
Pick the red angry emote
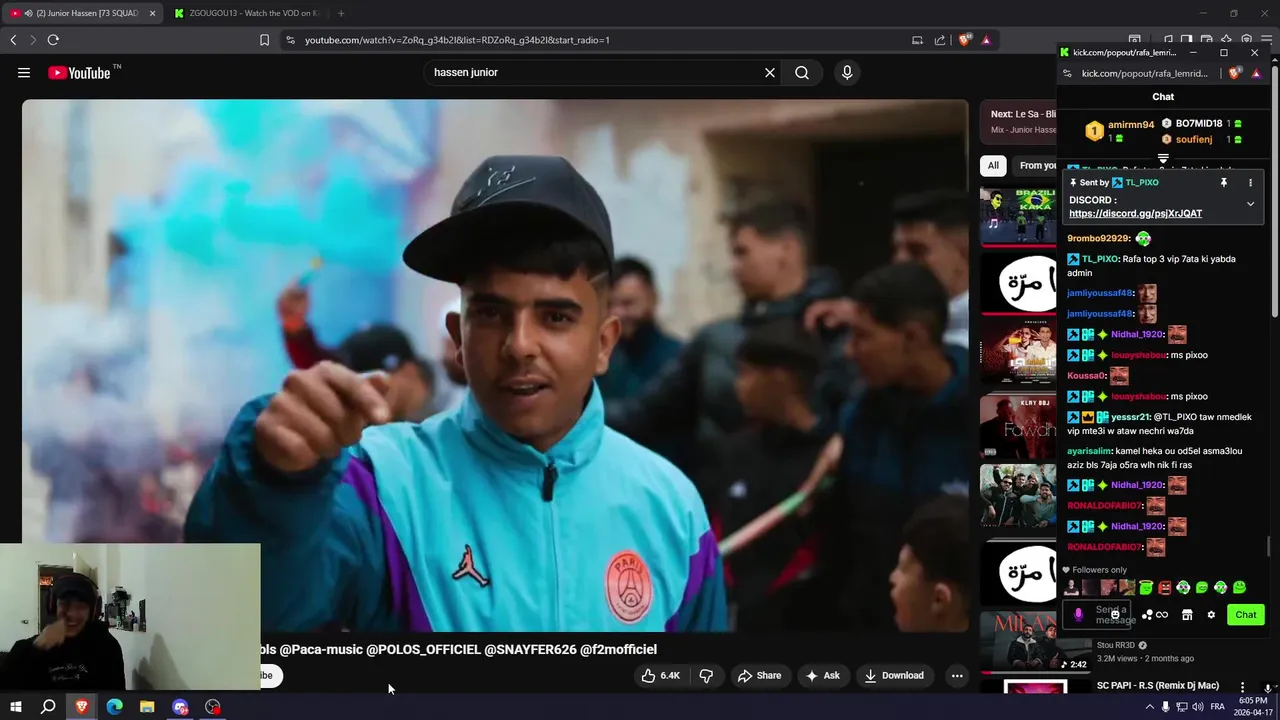point(1164,588)
